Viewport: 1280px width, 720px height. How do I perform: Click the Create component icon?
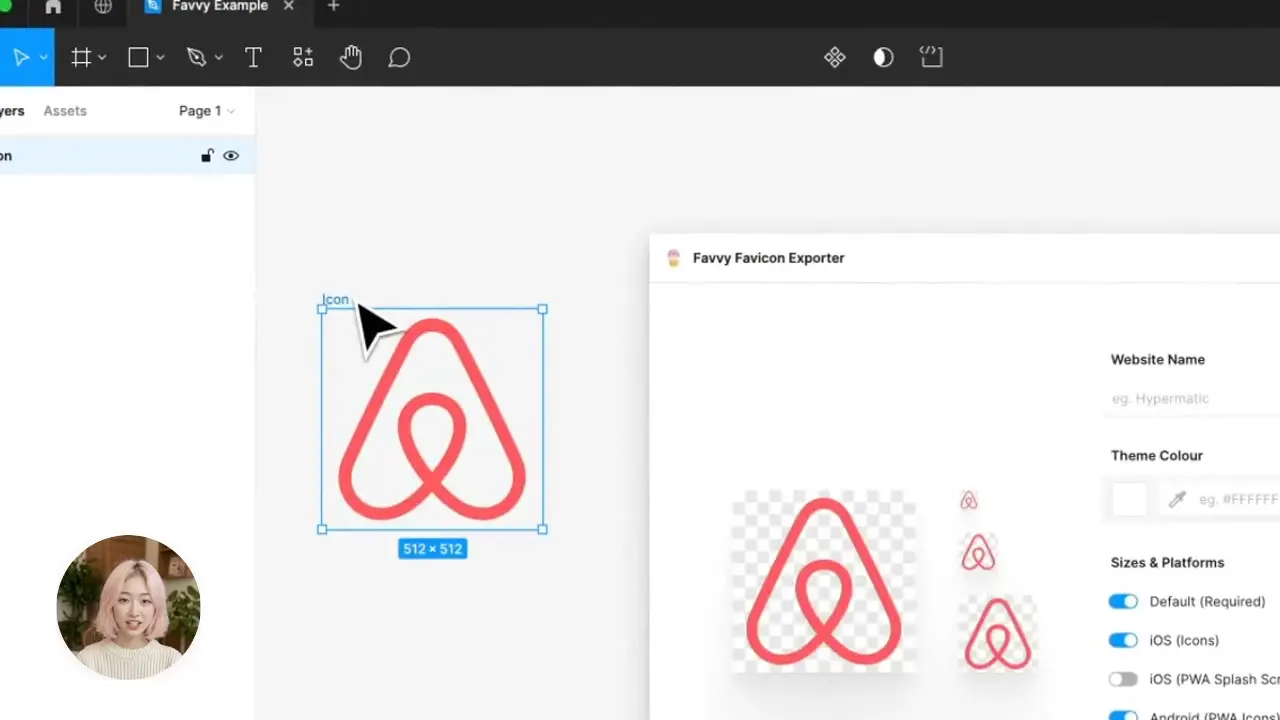click(835, 58)
